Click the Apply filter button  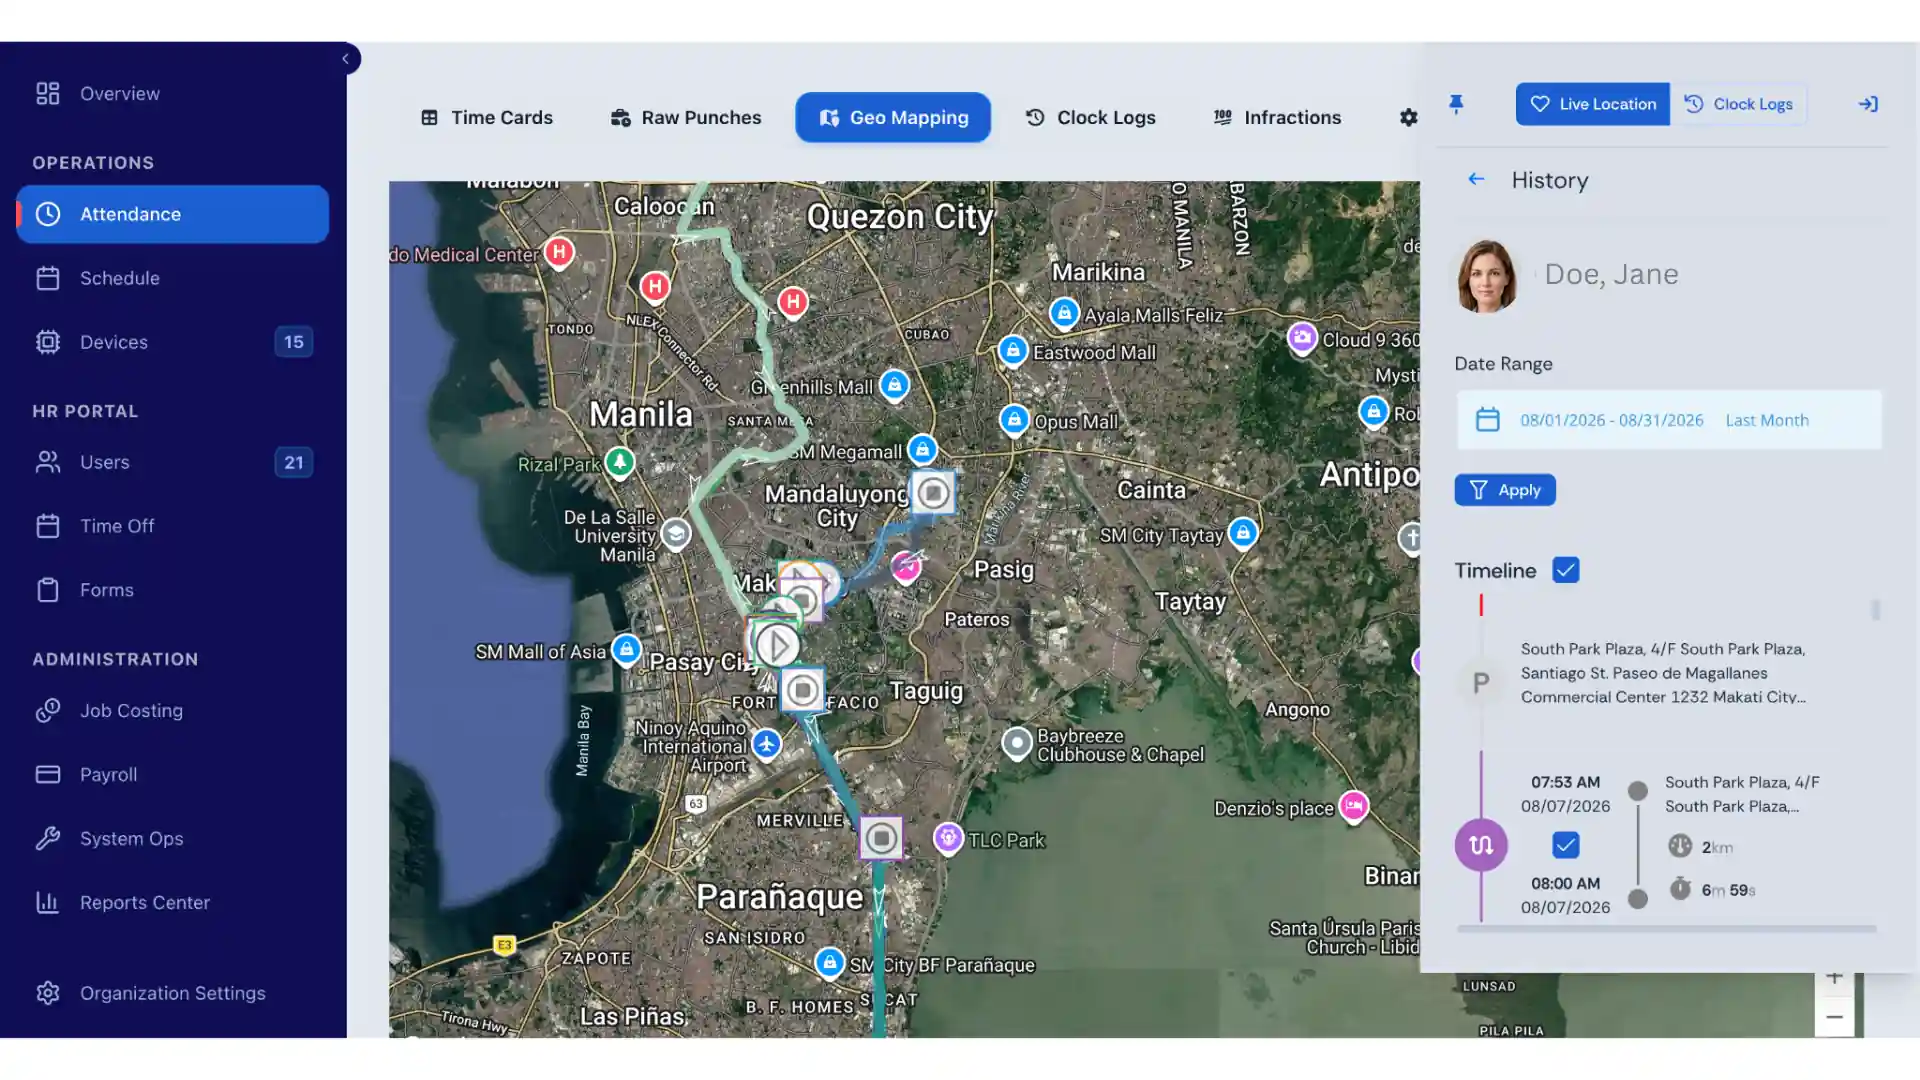pyautogui.click(x=1505, y=490)
